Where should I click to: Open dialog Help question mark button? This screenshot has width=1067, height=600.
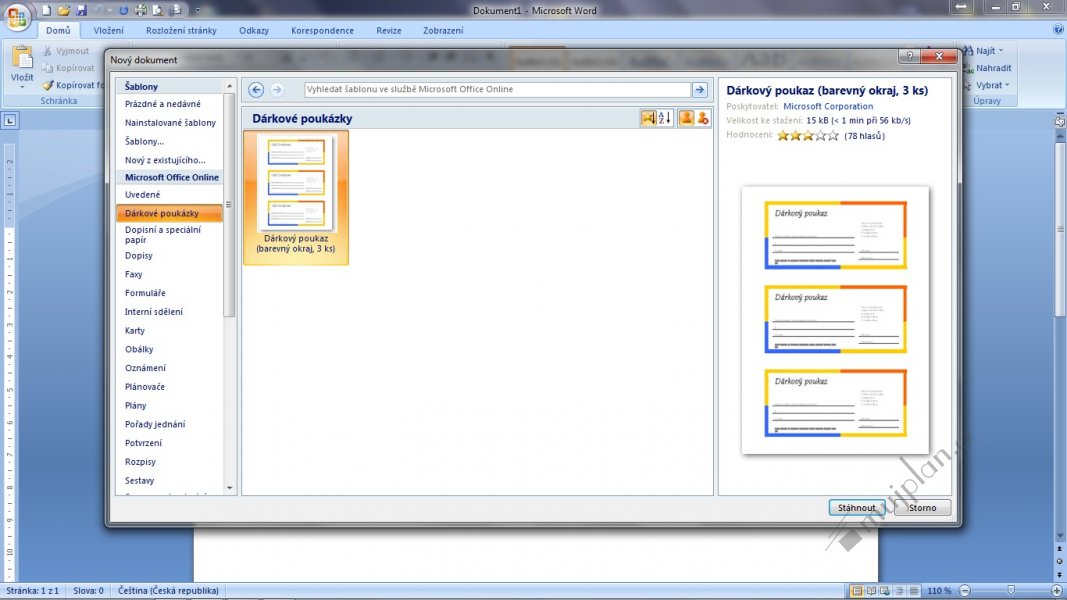tap(909, 56)
